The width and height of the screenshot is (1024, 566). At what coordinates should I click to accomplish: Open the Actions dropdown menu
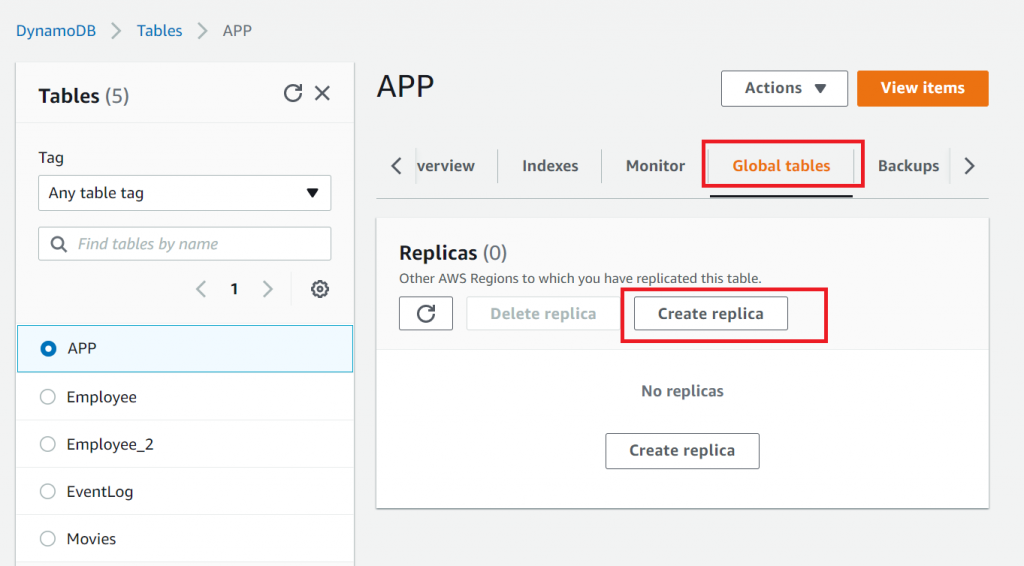point(784,88)
